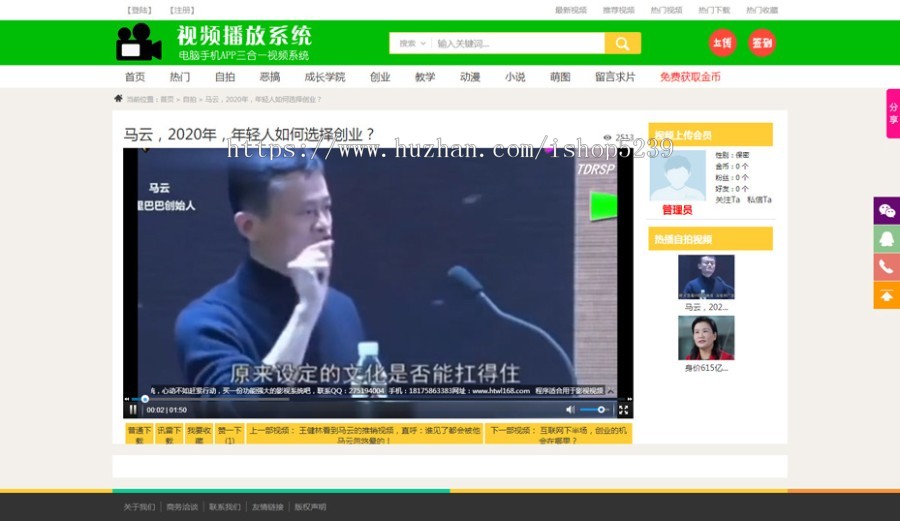Image resolution: width=900 pixels, height=521 pixels.
Task: Open the 推荐视频 top link
Action: [619, 10]
